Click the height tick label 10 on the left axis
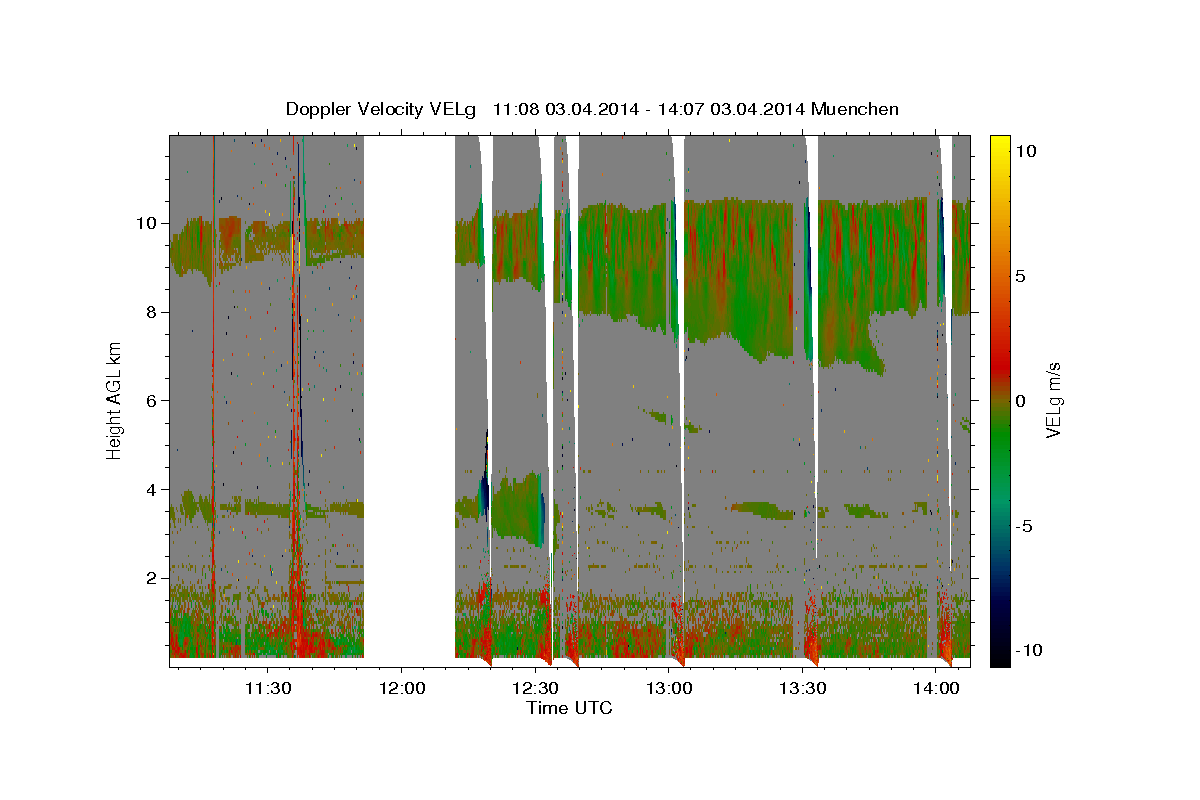Screen dimensions: 1200x800 click(x=149, y=222)
